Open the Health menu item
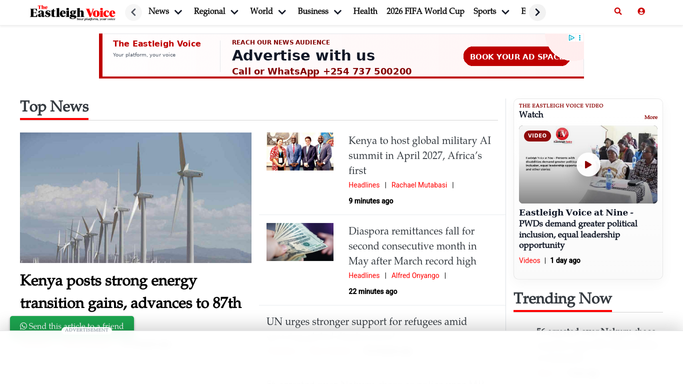 365,11
